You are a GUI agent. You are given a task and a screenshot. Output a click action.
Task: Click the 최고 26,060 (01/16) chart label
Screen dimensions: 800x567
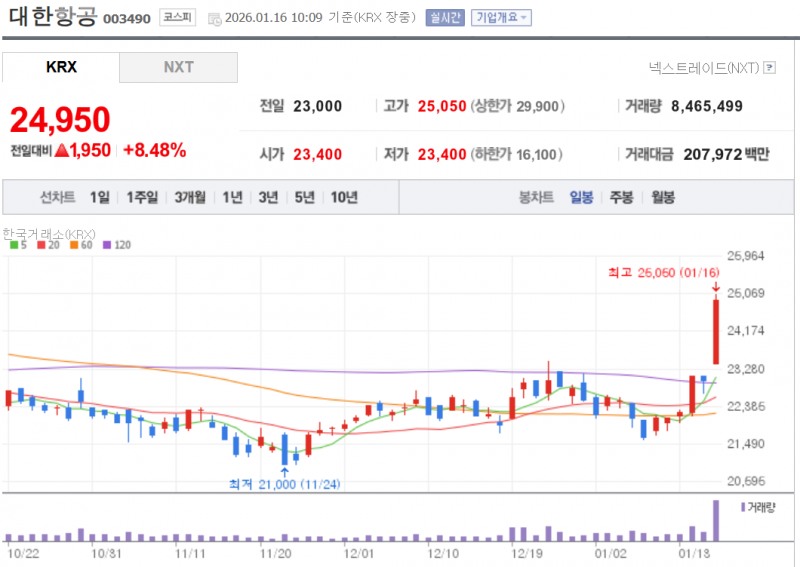(664, 273)
